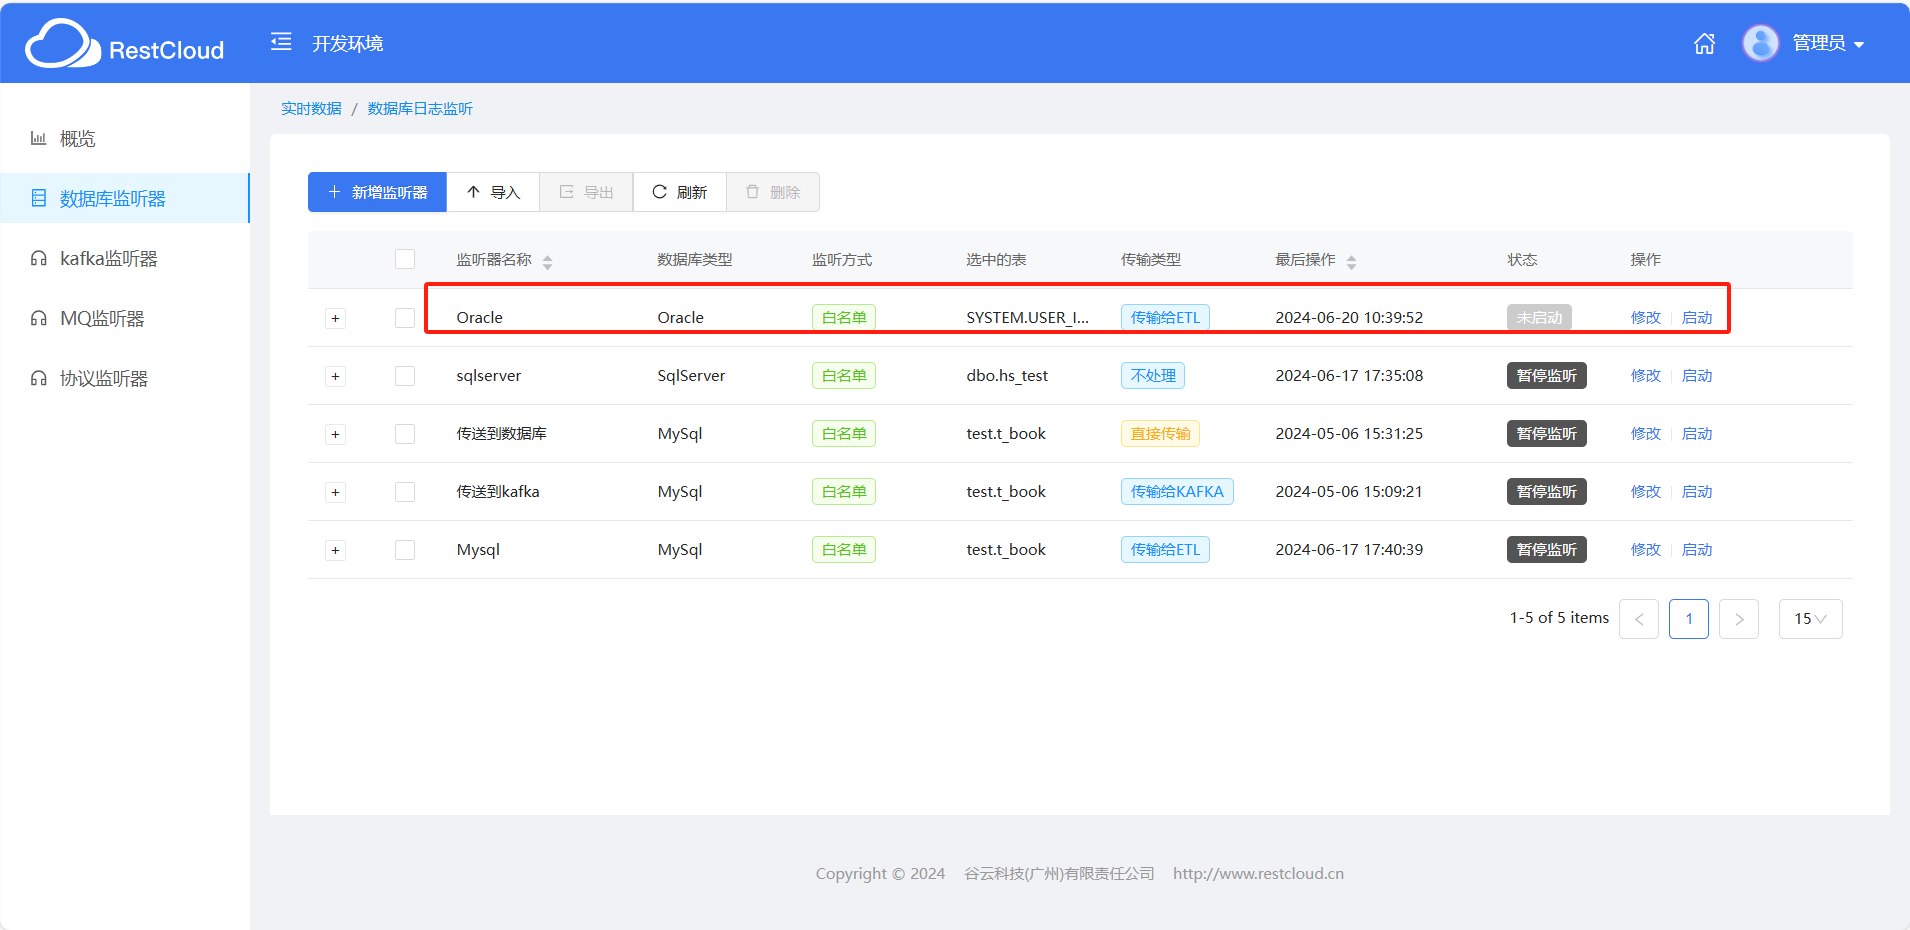Go to the home page icon

click(1704, 43)
